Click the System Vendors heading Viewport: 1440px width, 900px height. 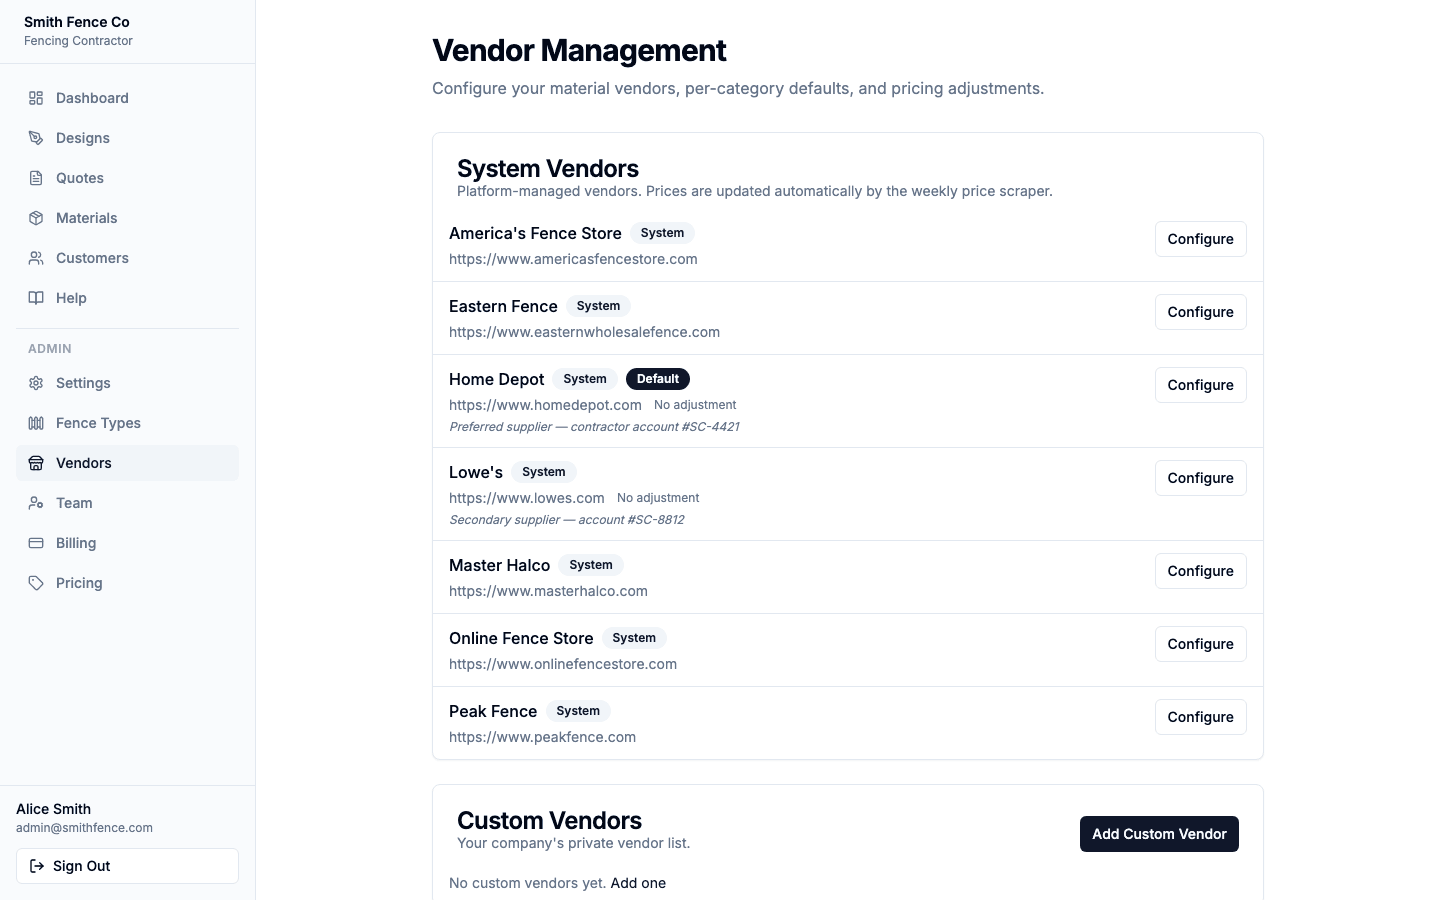point(548,168)
